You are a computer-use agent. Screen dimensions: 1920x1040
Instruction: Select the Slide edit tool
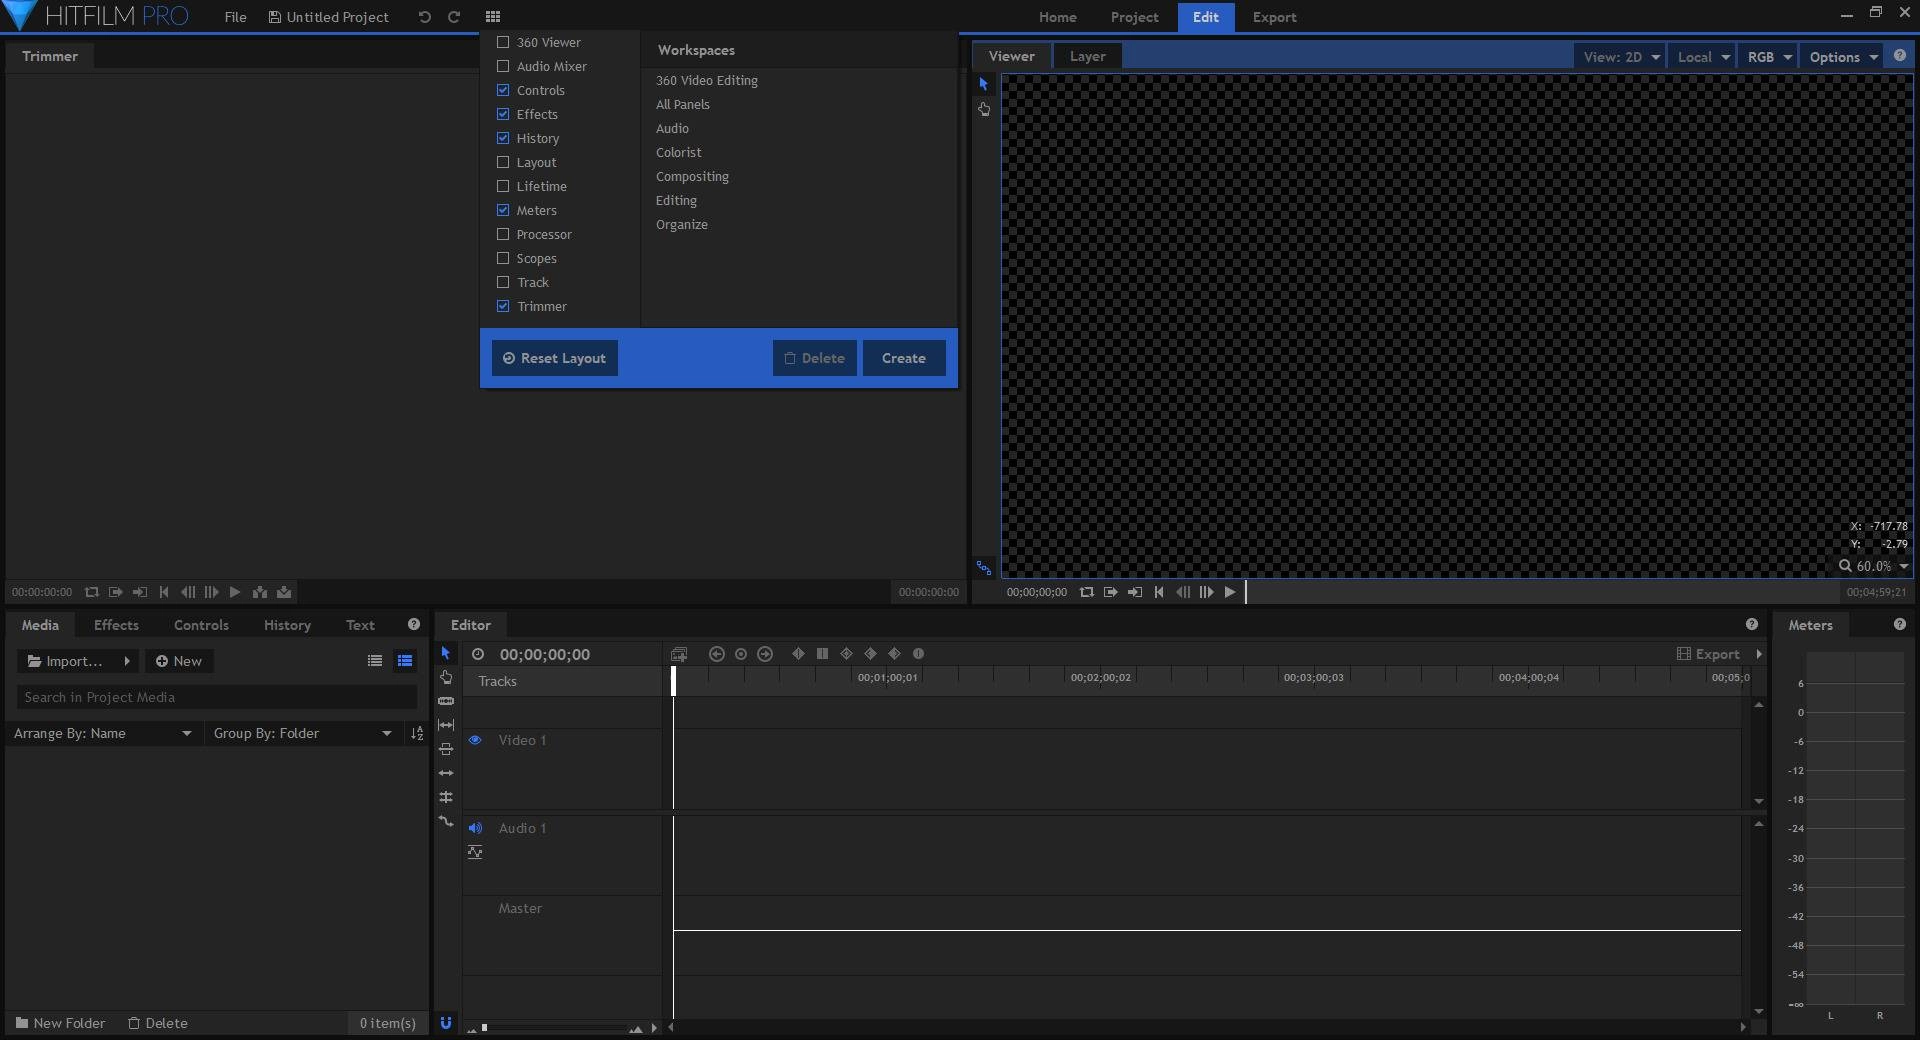446,749
